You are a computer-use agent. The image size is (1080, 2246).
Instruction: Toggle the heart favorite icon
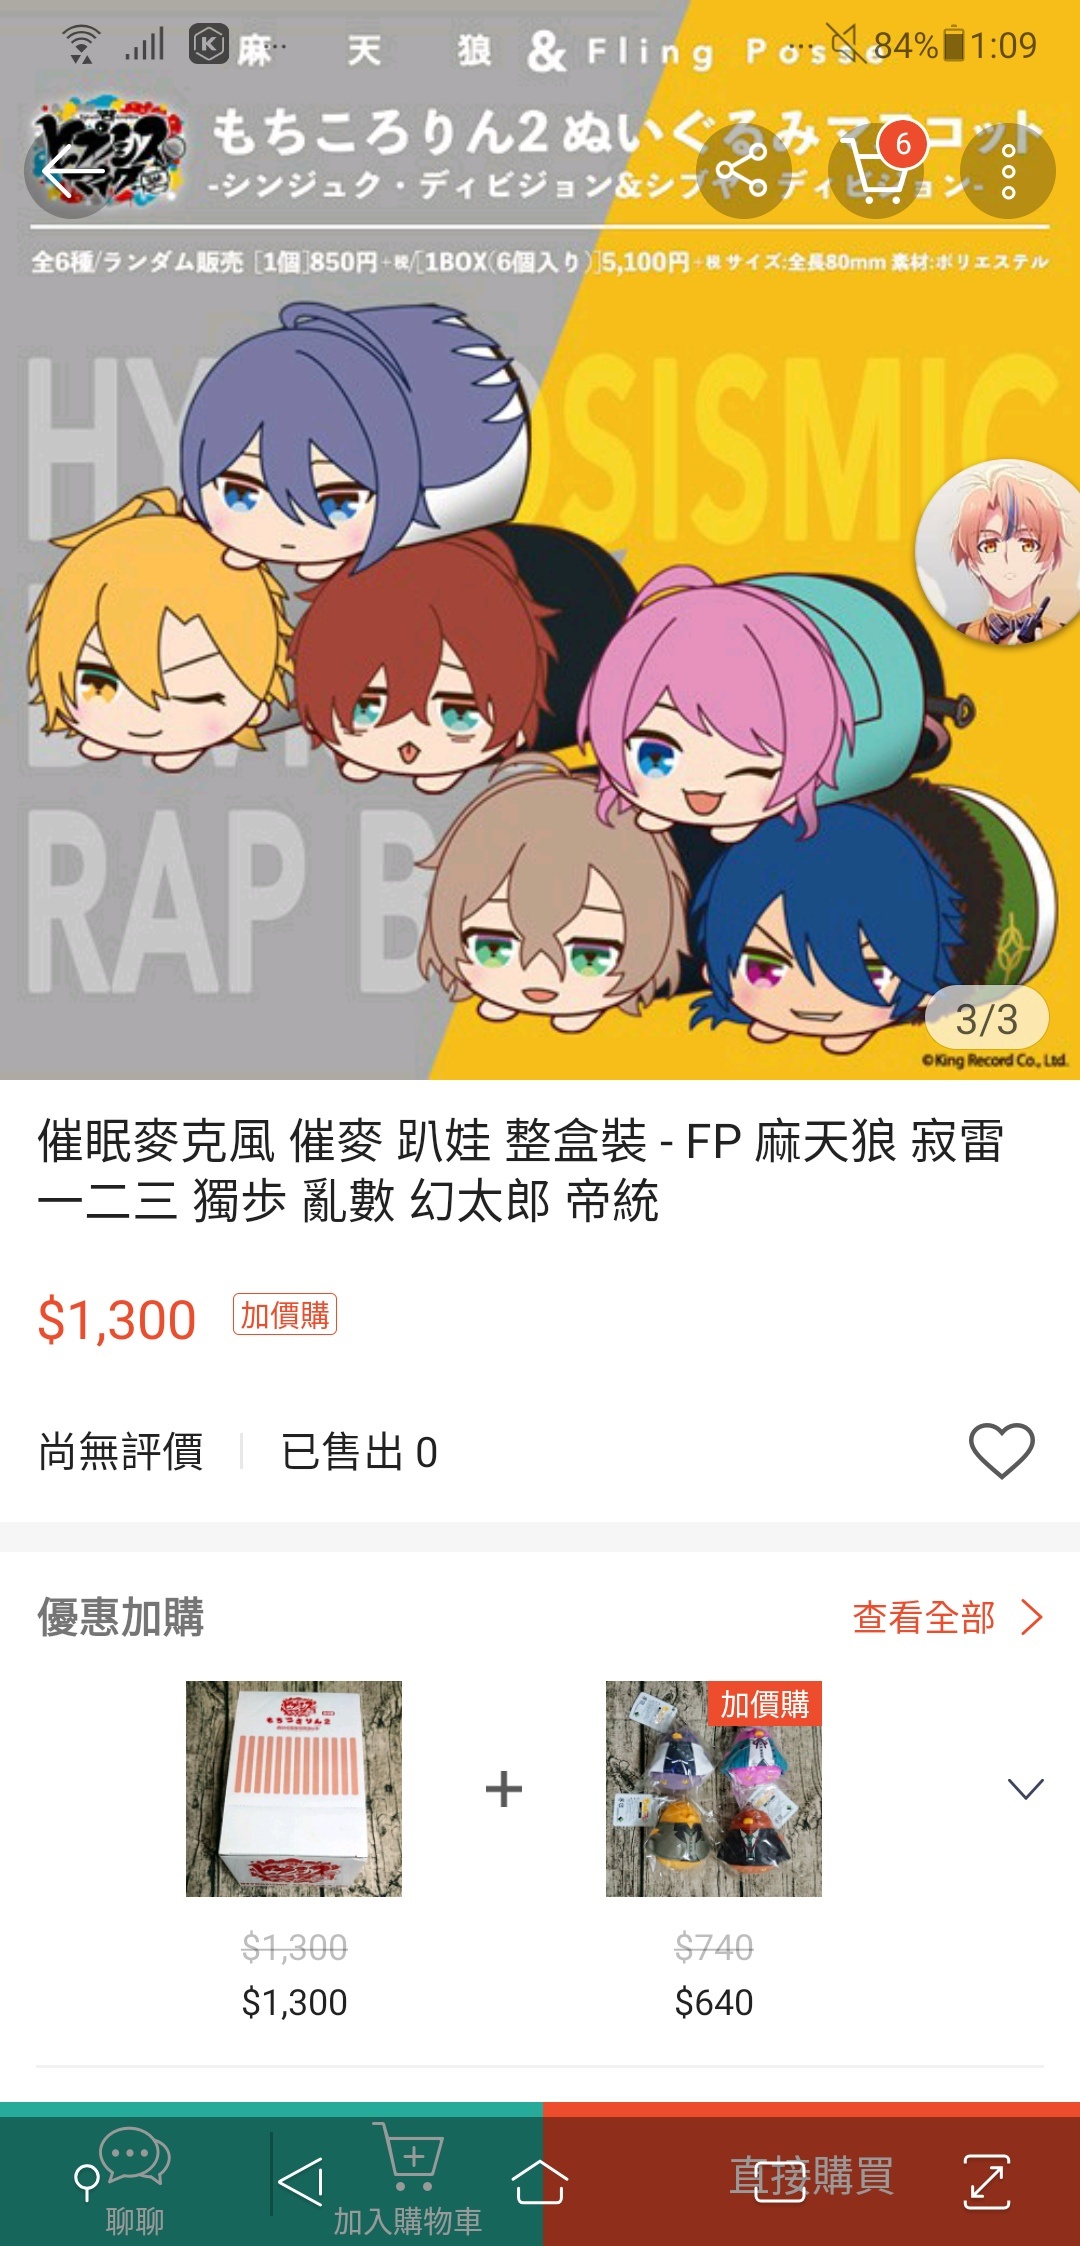pos(1001,1450)
